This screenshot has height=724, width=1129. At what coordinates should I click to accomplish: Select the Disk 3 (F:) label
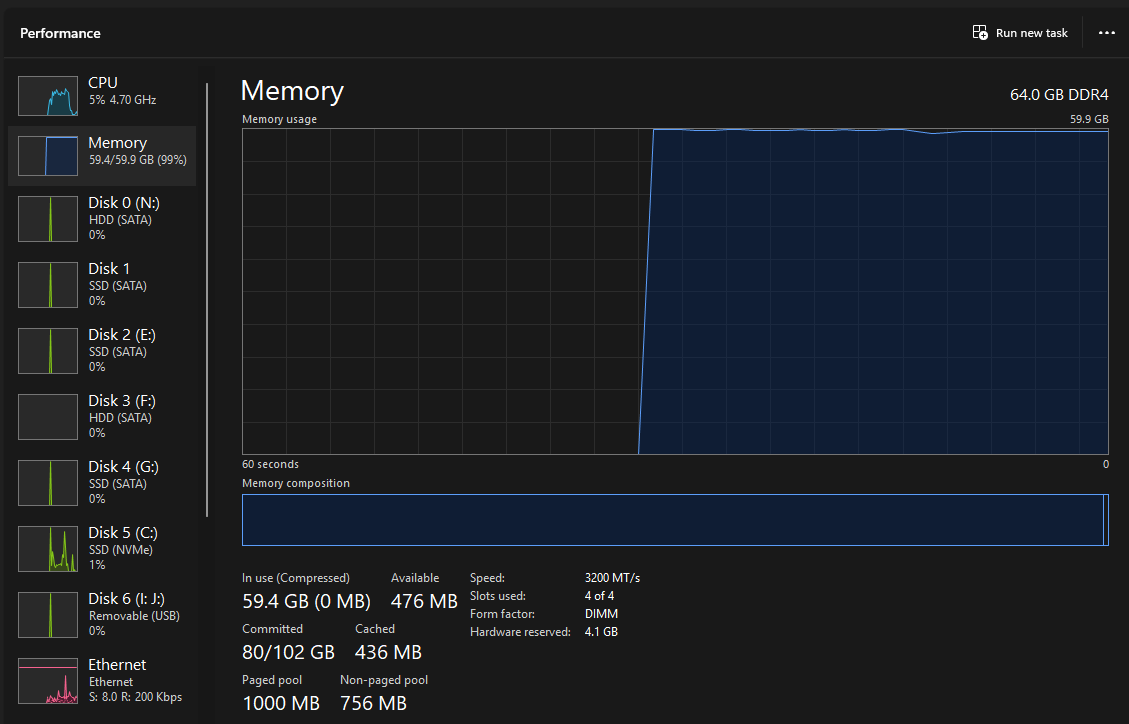[122, 401]
